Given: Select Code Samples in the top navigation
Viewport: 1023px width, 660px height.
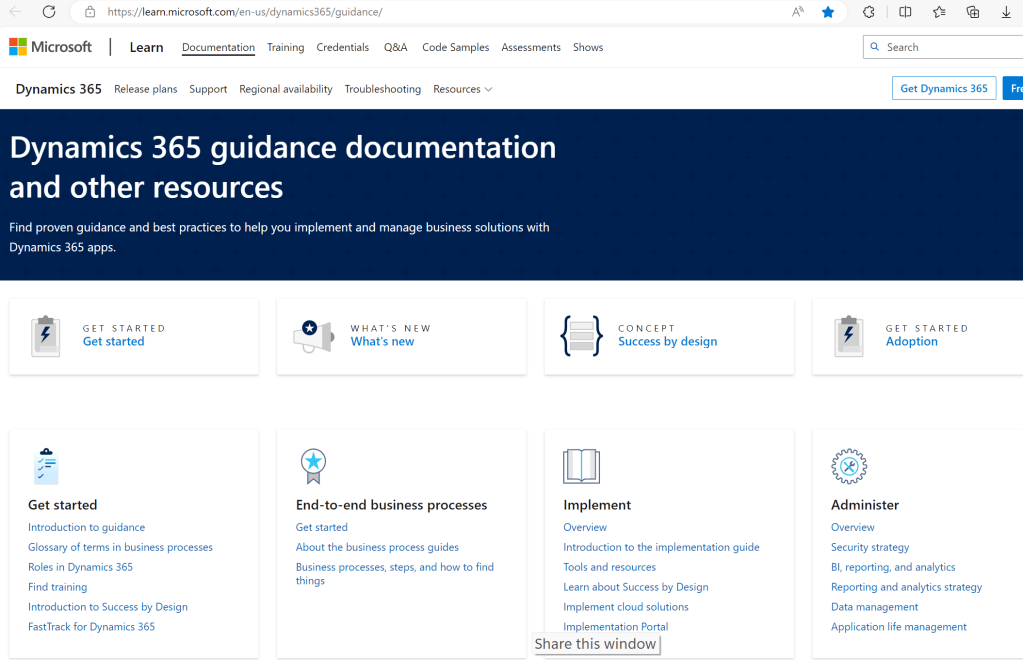Looking at the screenshot, I should click(x=455, y=47).
